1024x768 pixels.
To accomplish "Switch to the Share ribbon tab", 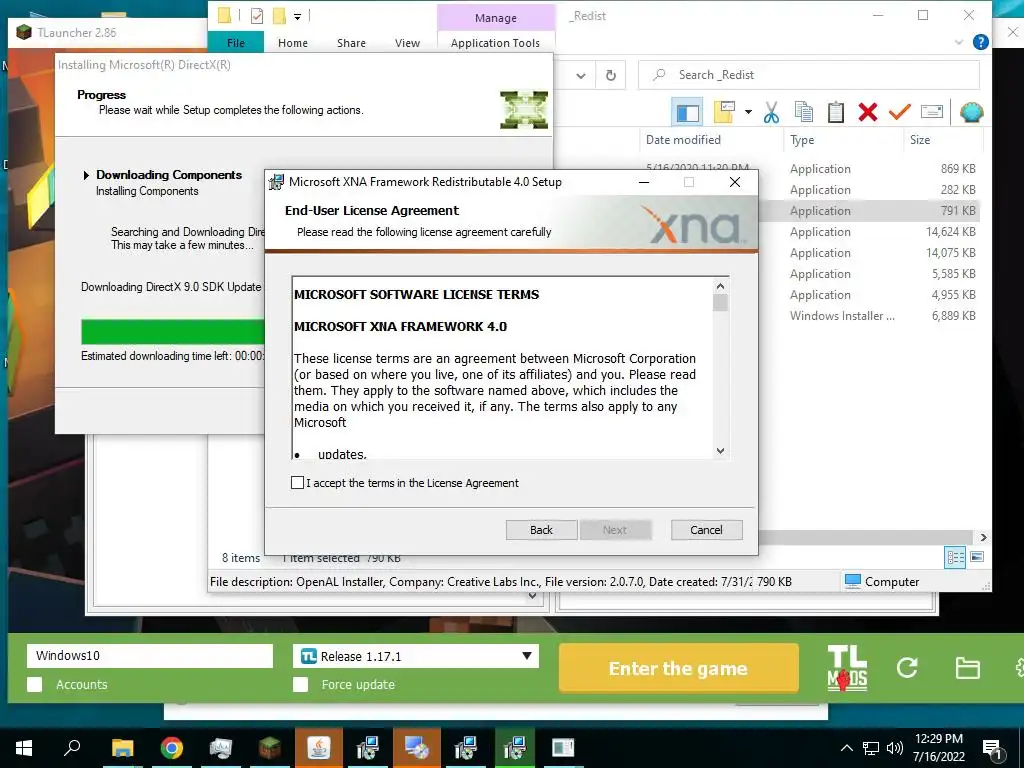I will pyautogui.click(x=351, y=42).
